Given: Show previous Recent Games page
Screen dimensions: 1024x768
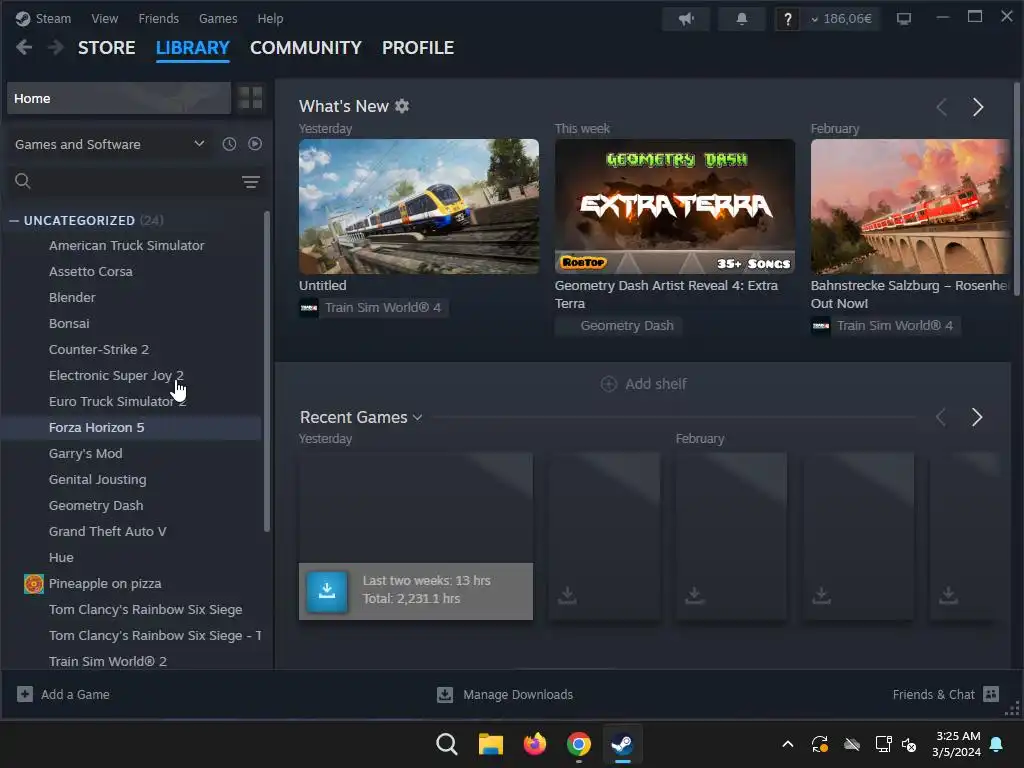Looking at the screenshot, I should click(940, 417).
